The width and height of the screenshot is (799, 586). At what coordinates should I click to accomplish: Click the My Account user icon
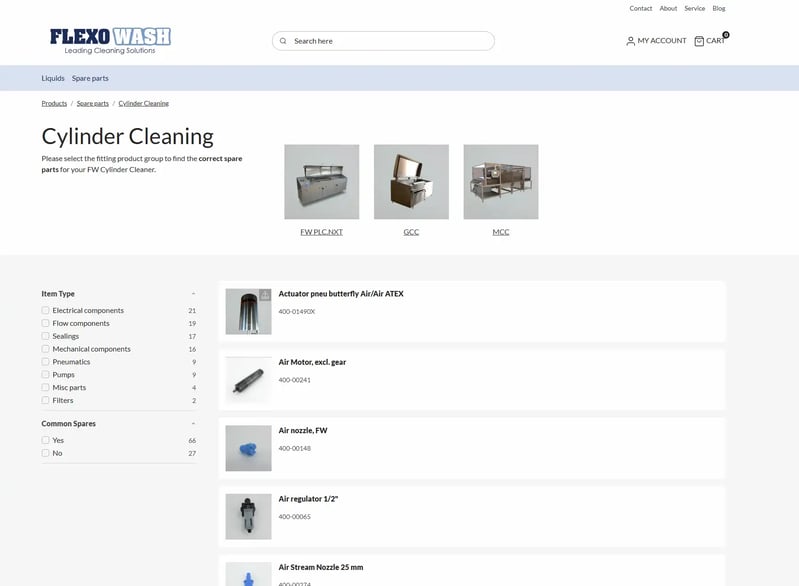[x=630, y=41]
